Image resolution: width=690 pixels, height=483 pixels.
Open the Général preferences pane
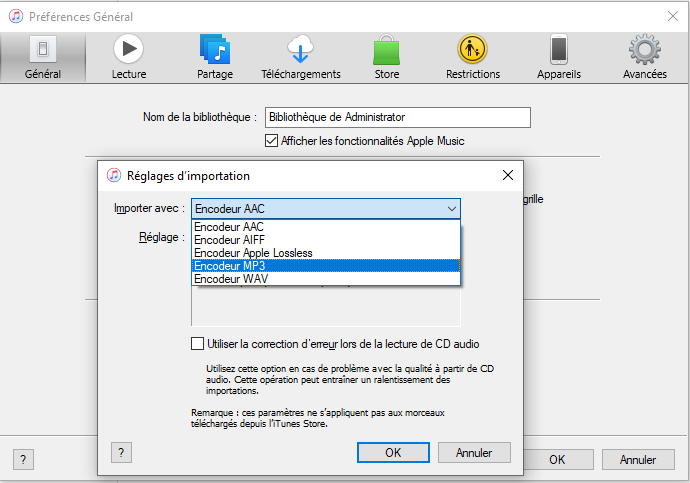(x=42, y=57)
